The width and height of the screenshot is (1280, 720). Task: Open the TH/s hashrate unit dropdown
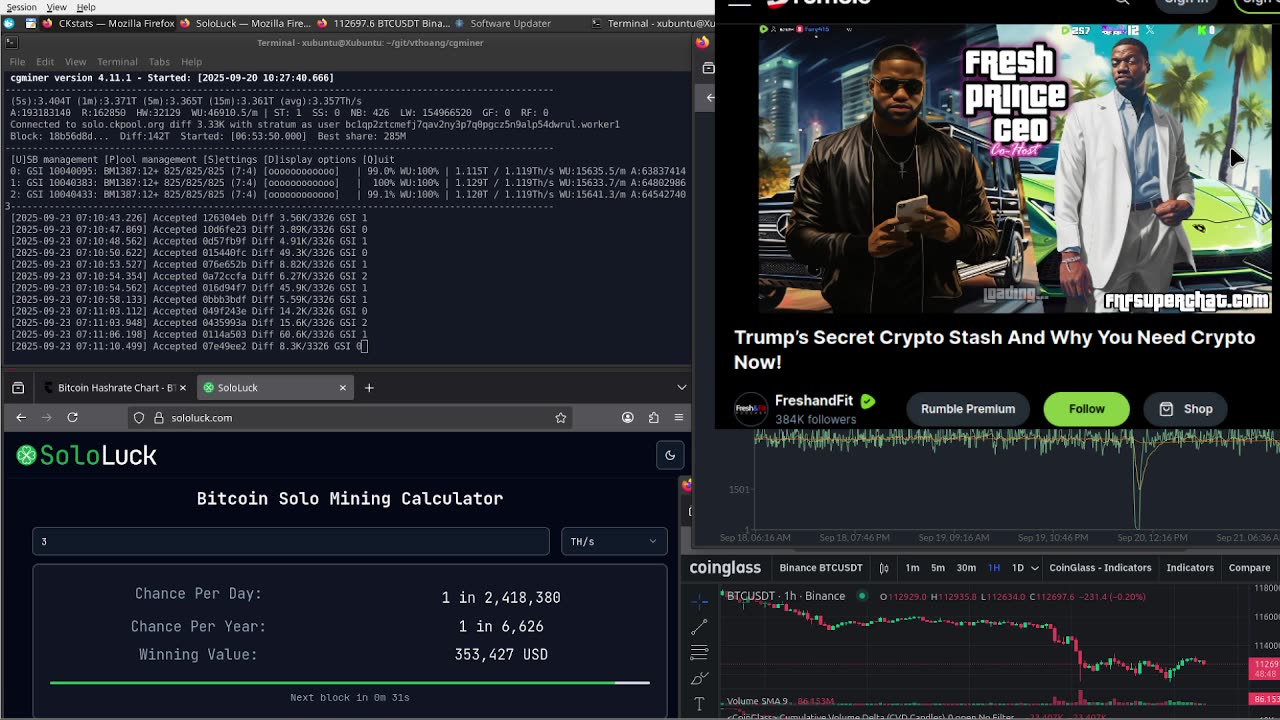(614, 541)
